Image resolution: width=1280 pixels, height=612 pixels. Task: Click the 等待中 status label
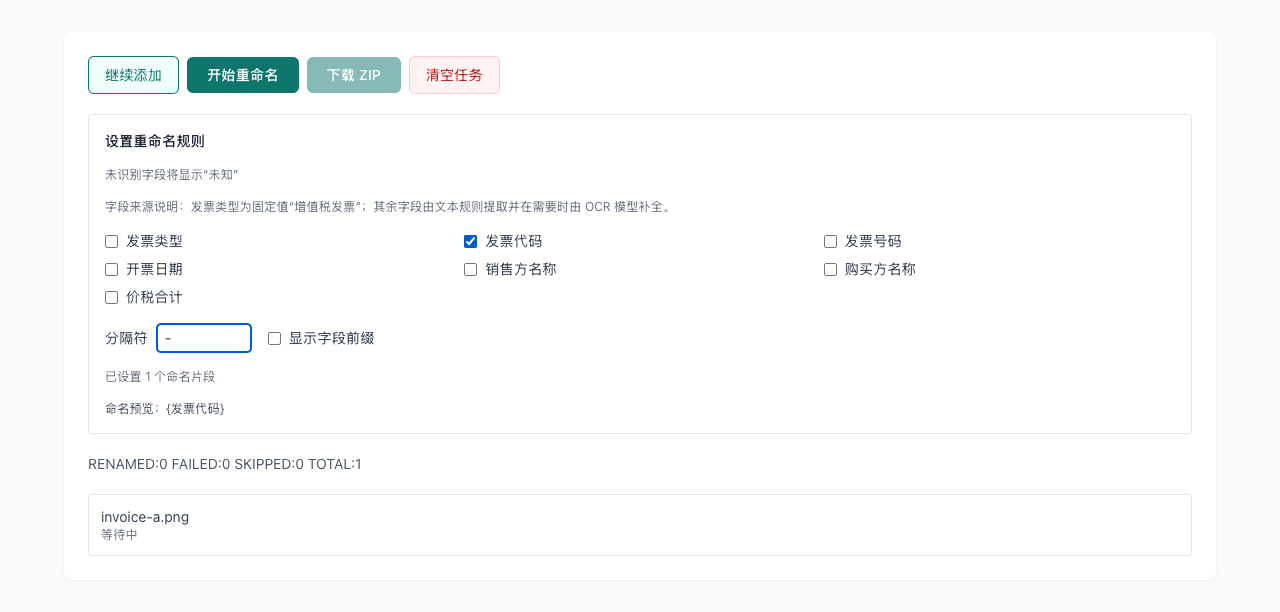click(118, 534)
